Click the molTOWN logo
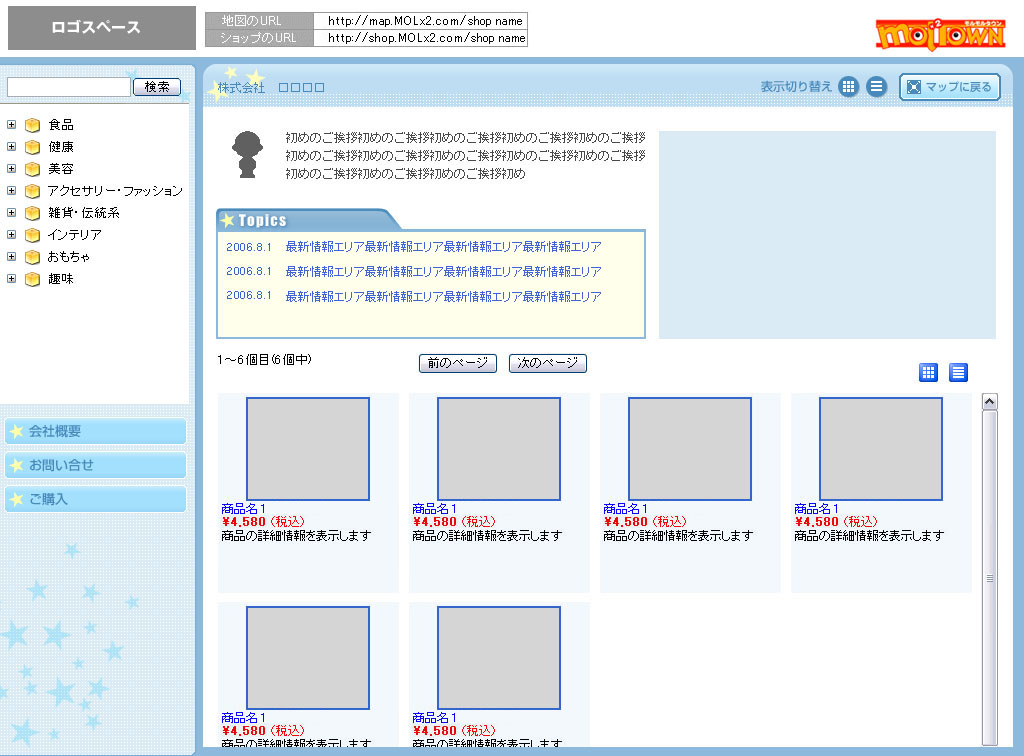Viewport: 1024px width, 756px height. 940,34
